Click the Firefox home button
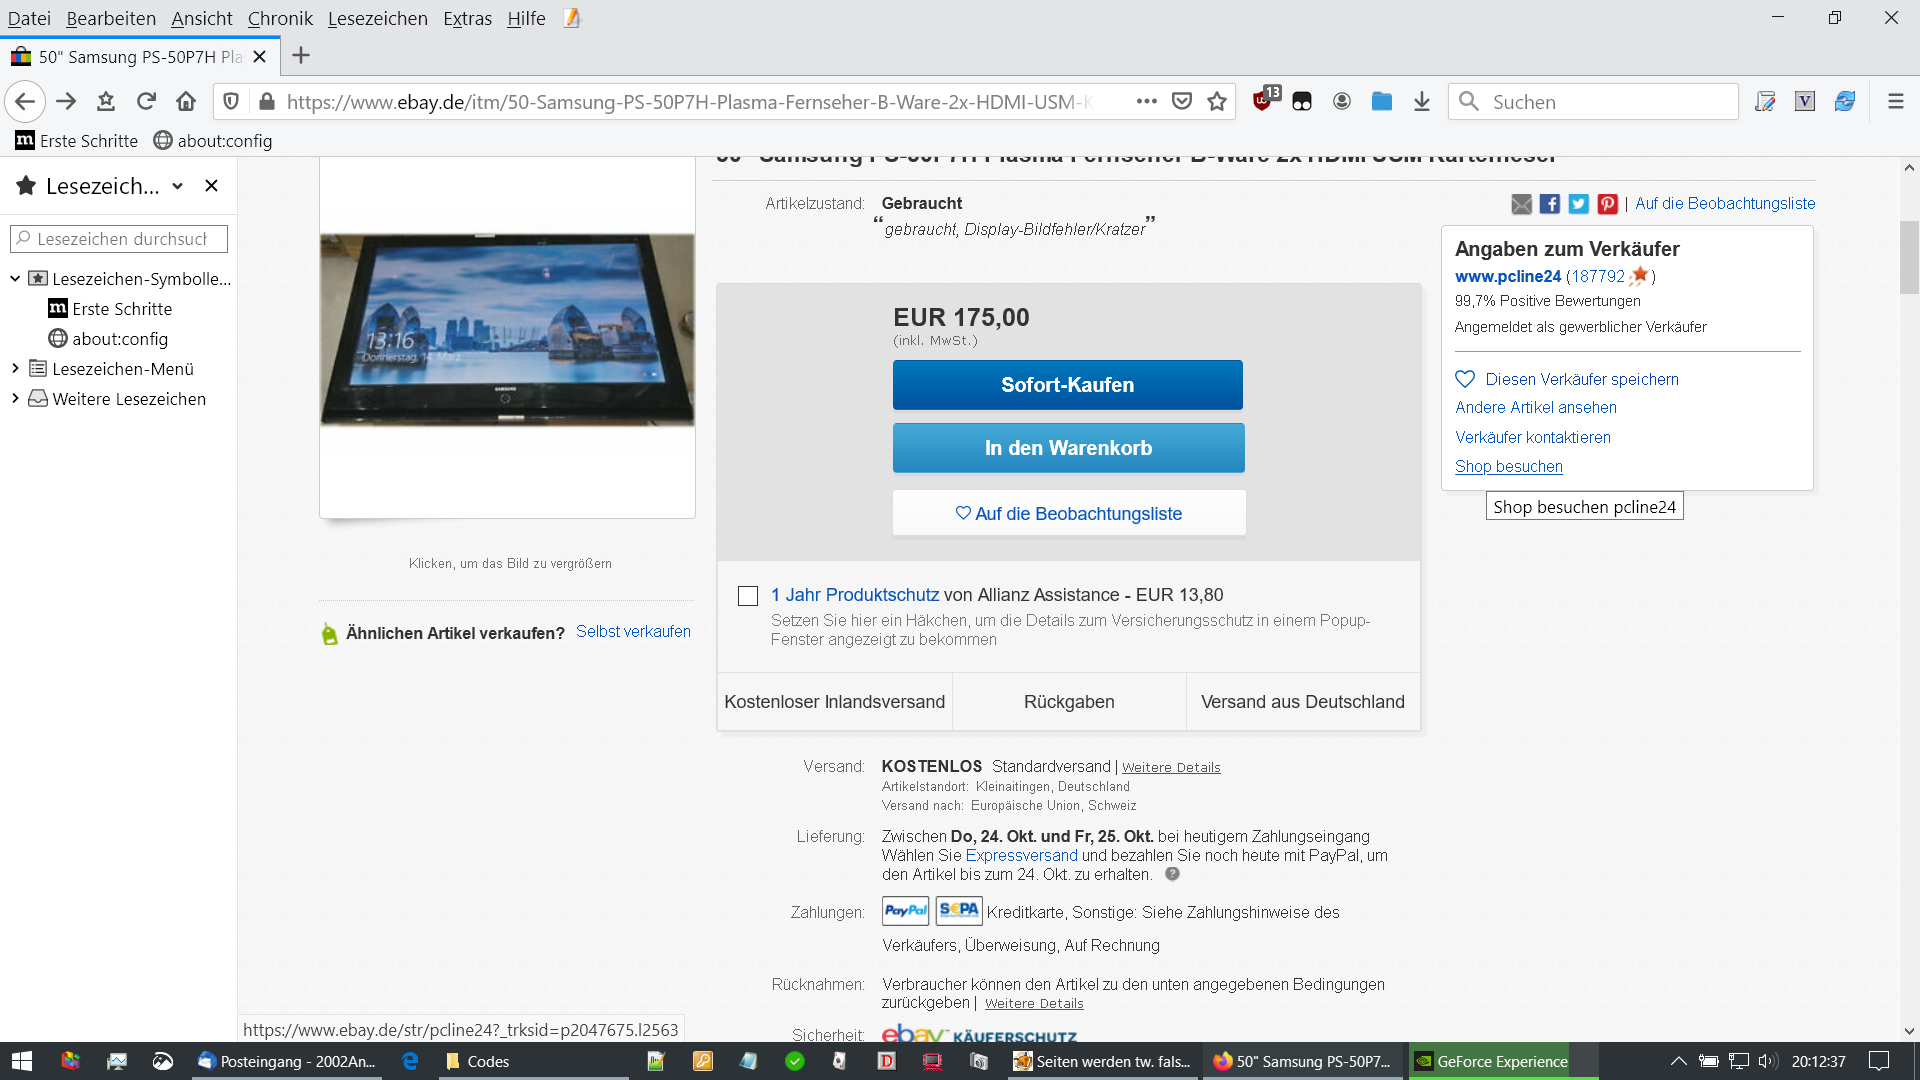1920x1080 pixels. pyautogui.click(x=186, y=101)
